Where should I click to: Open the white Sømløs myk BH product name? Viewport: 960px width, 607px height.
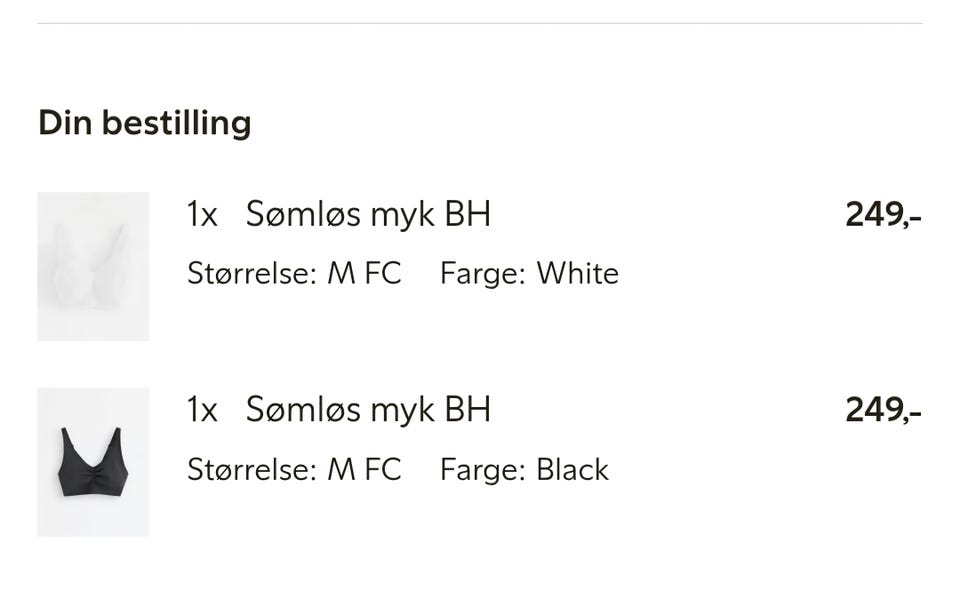(x=368, y=214)
